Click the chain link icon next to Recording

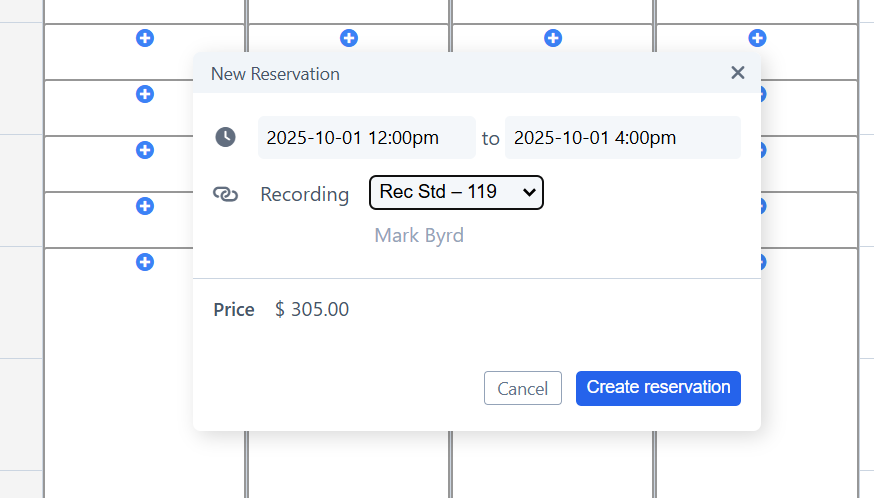tap(225, 194)
